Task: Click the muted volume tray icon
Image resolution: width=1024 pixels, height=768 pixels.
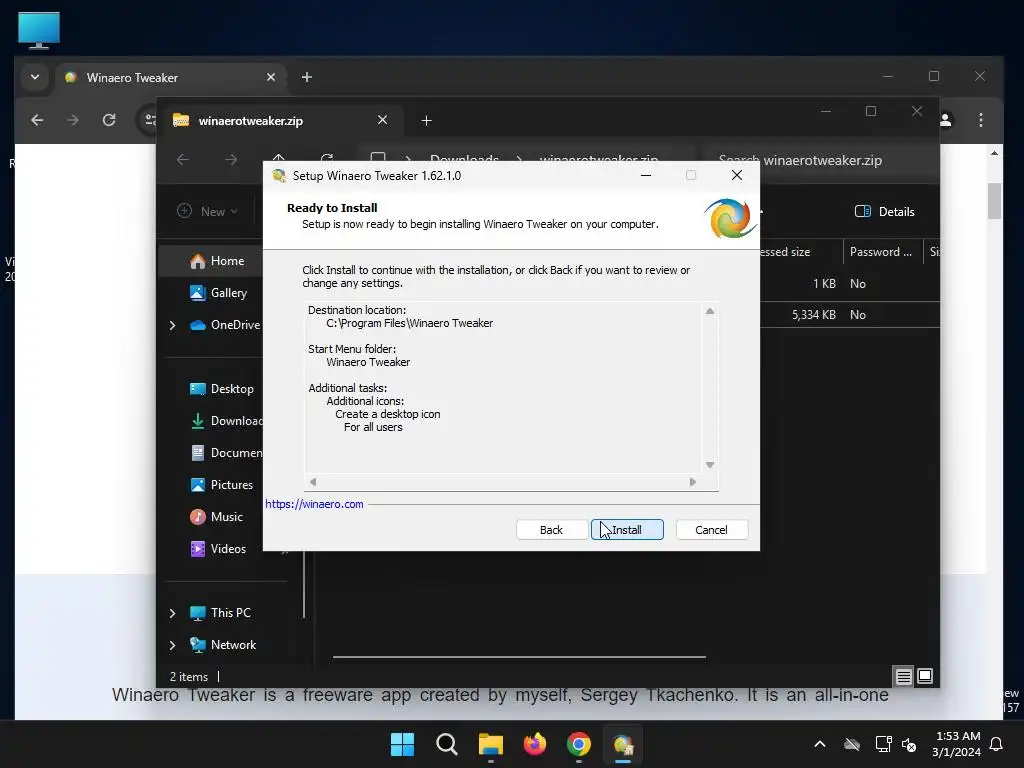Action: pos(909,744)
